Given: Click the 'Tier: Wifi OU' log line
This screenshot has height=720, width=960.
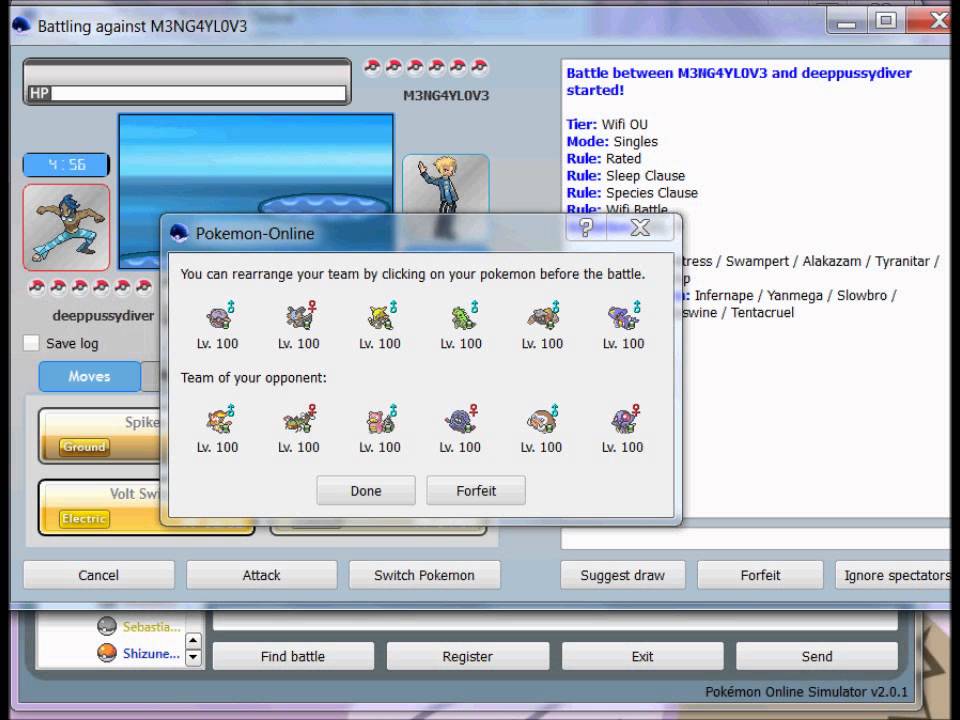Looking at the screenshot, I should point(607,124).
